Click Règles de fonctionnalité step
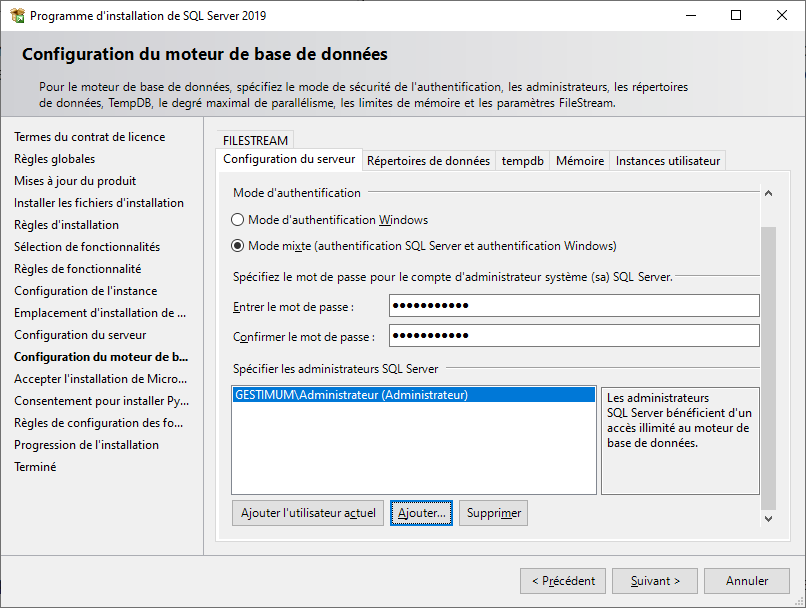The width and height of the screenshot is (806, 608). point(78,269)
